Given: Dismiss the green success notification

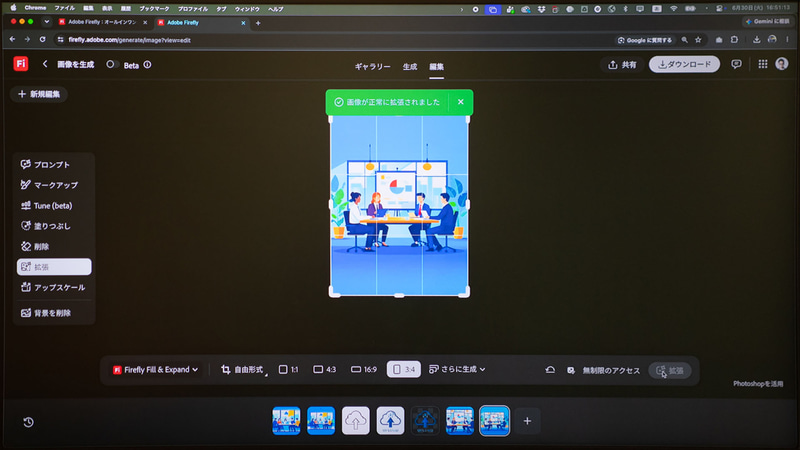Looking at the screenshot, I should coord(461,102).
